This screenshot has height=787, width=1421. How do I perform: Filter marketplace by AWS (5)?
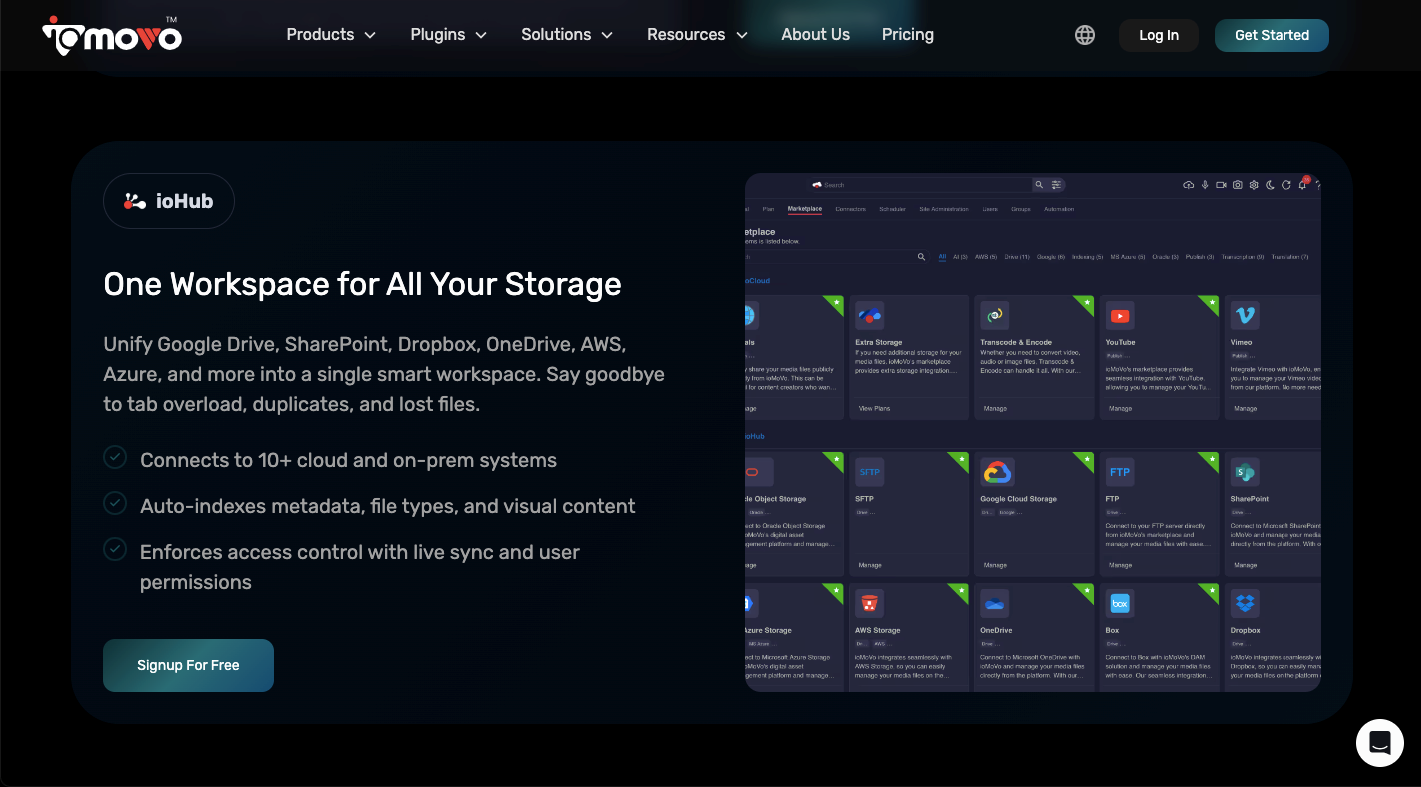[x=986, y=257]
